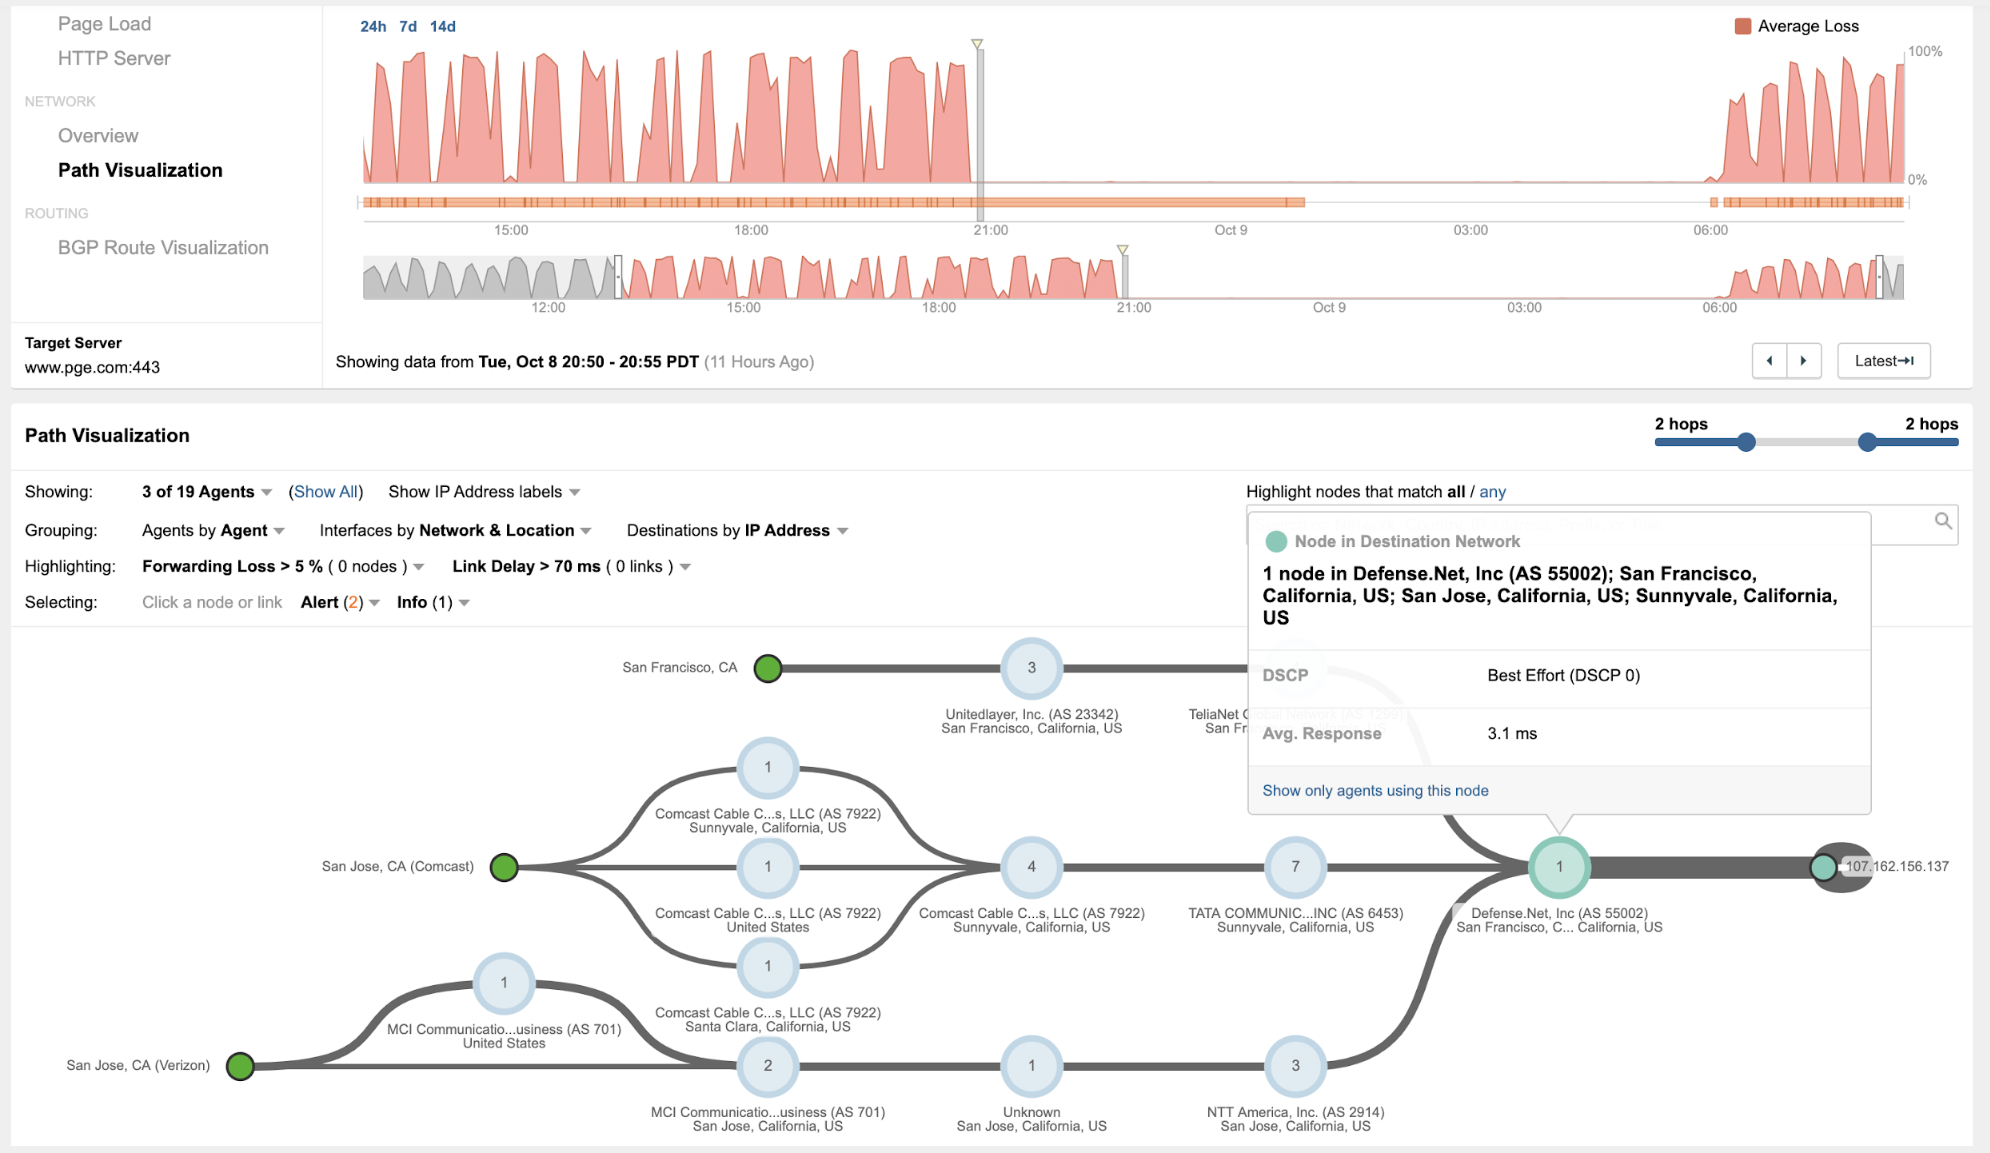Viewport: 1990px width, 1153px height.
Task: Click the TATA Communications node with 7
Action: pos(1295,867)
